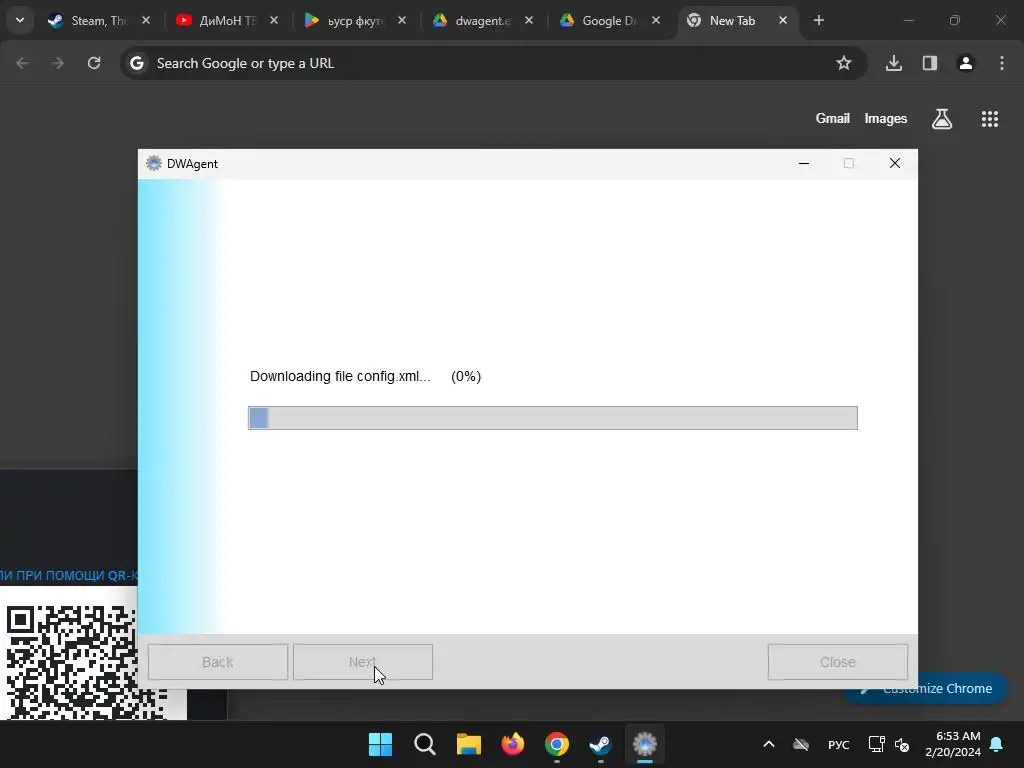This screenshot has height=768, width=1024.
Task: Bookmark this page with the star icon
Action: tap(844, 63)
